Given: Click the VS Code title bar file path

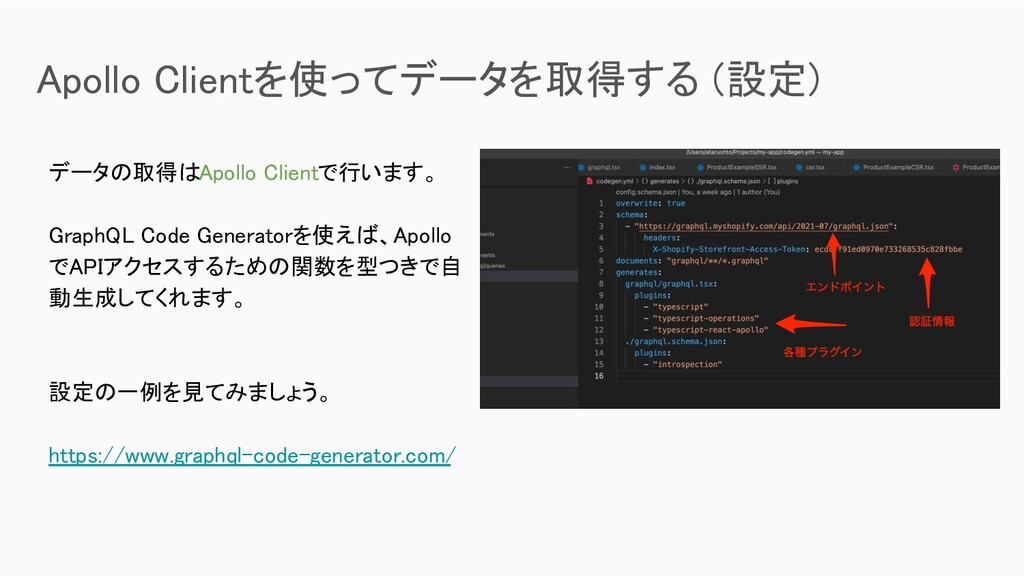Looking at the screenshot, I should pyautogui.click(x=765, y=152).
